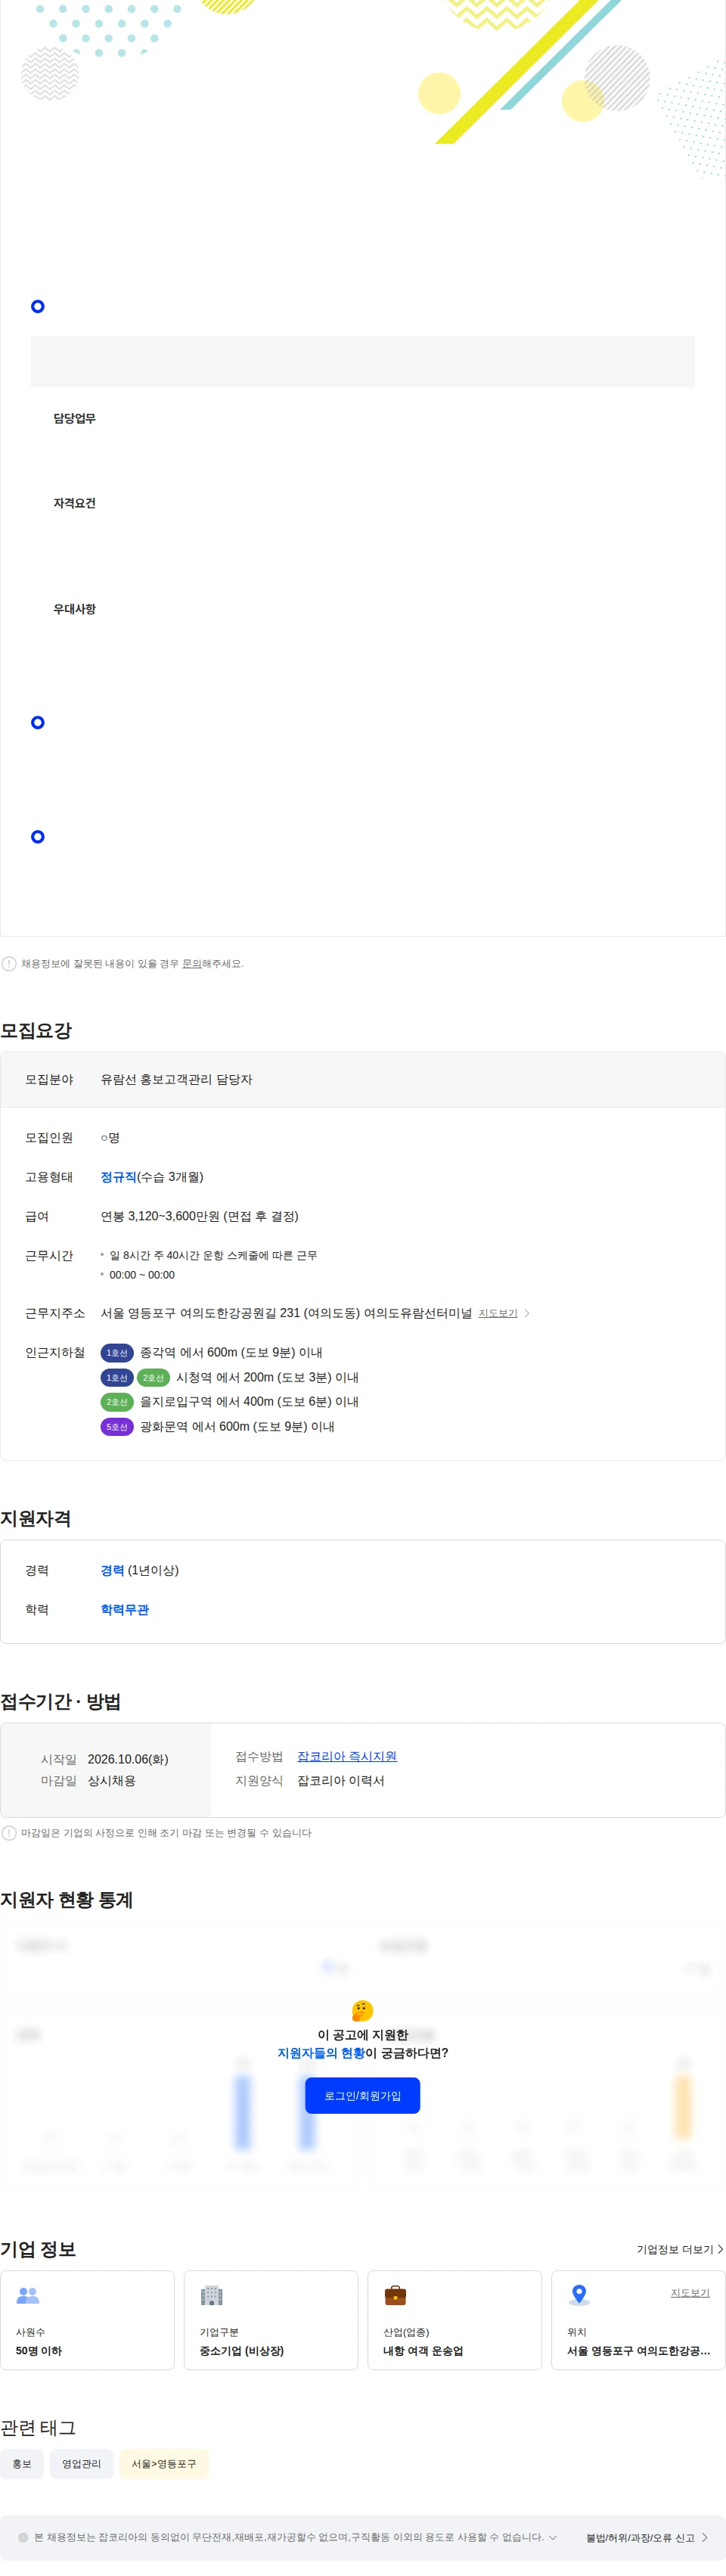
Task: Click the 위치 map pin icon
Action: tap(578, 2295)
